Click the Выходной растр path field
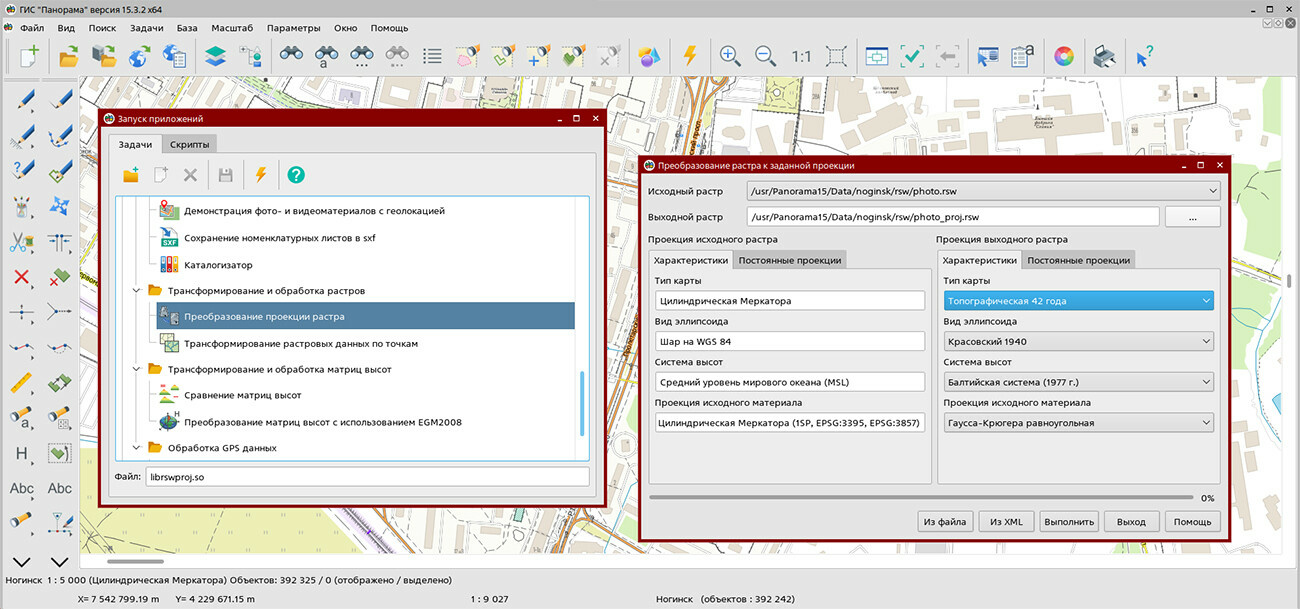Screen dimensions: 1300x609 (952, 217)
